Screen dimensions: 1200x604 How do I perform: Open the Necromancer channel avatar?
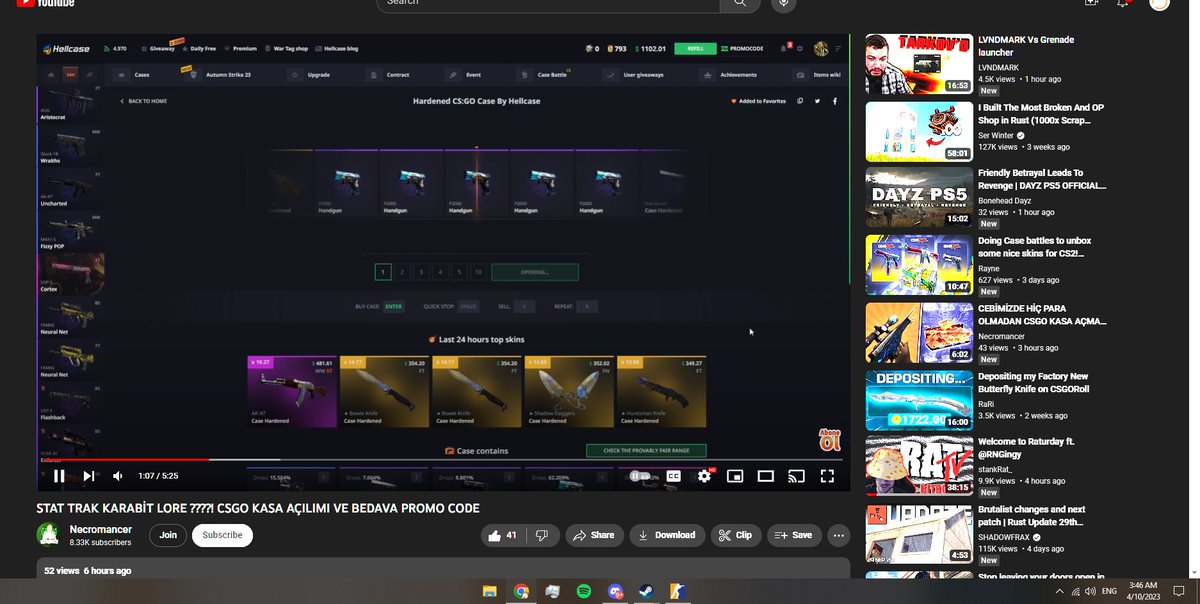pyautogui.click(x=48, y=535)
